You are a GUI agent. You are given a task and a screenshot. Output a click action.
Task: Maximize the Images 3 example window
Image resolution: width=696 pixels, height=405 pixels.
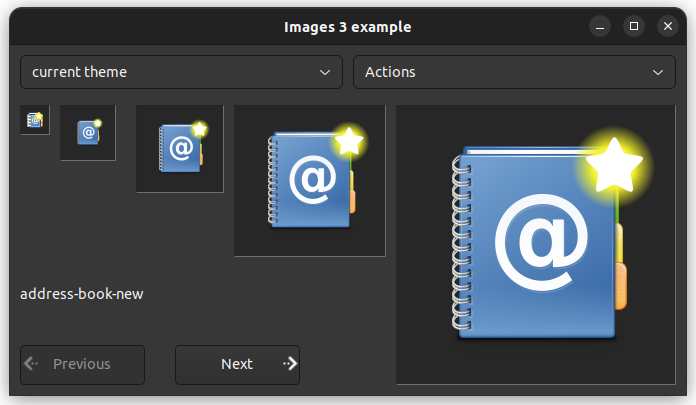point(633,27)
